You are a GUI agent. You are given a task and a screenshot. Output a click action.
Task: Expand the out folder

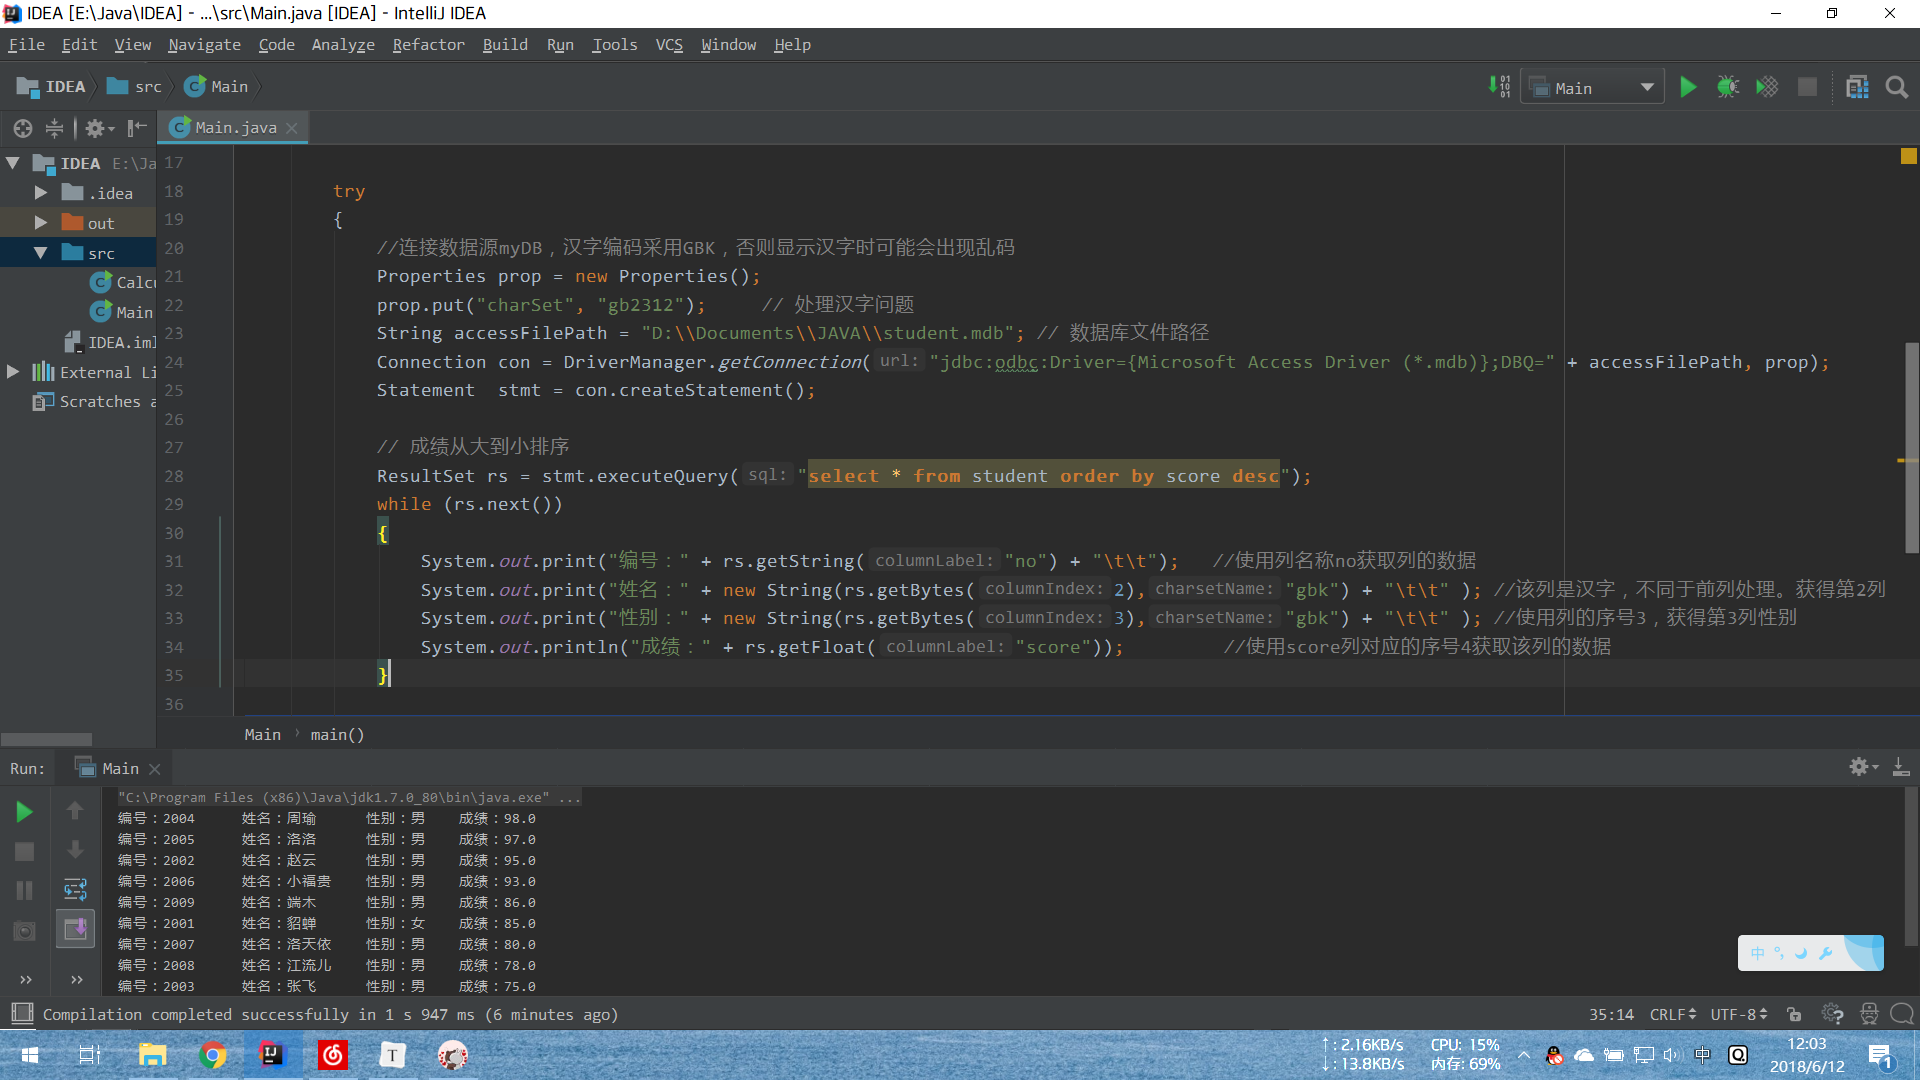pos(41,222)
